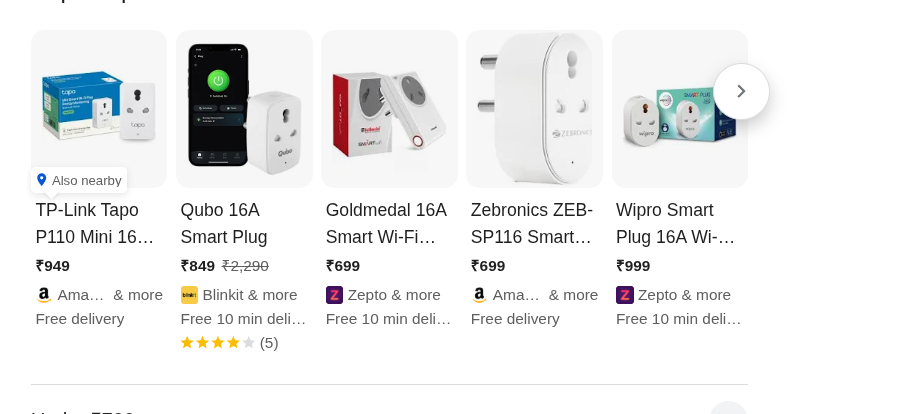906x414 pixels.
Task: Click Qubo 16A Smart Plug title
Action: (x=224, y=224)
